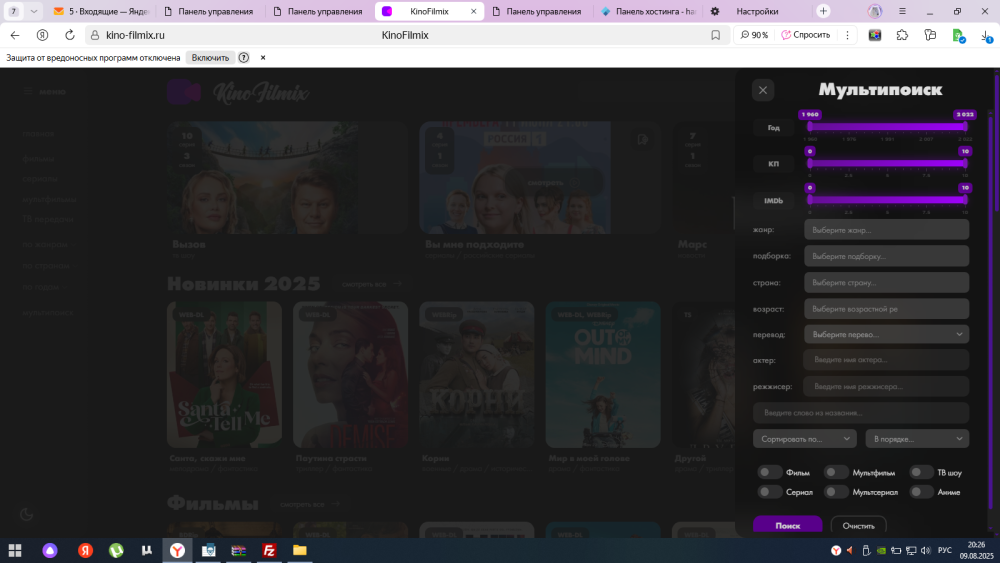Viewport: 1000px width, 563px height.
Task: Expand the перевод dropdown
Action: tap(886, 334)
